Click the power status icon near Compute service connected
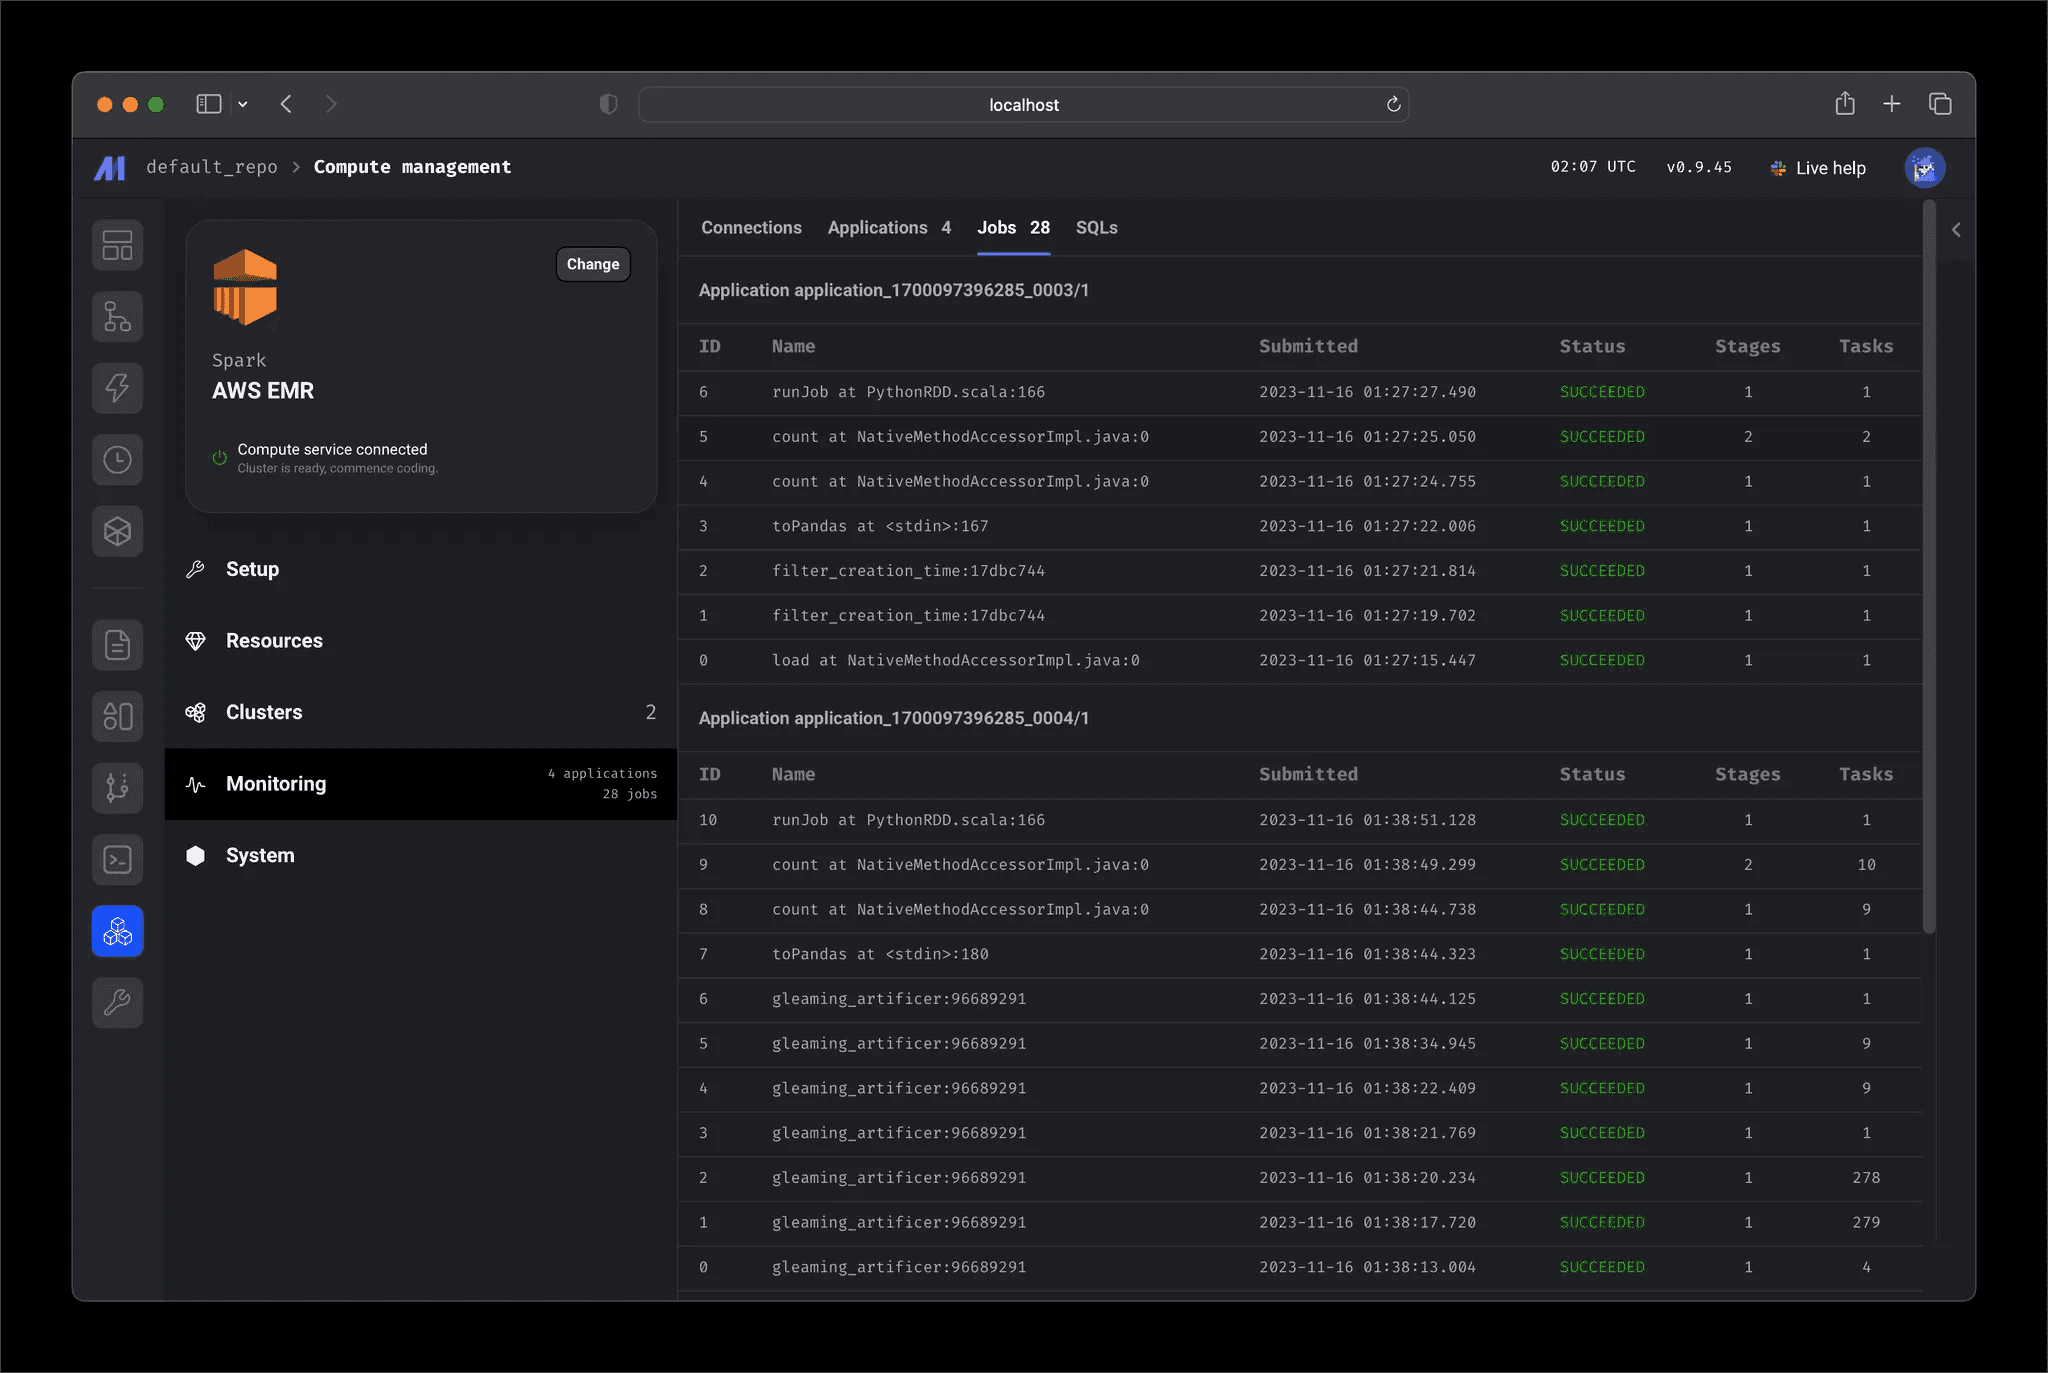Image resolution: width=2048 pixels, height=1373 pixels. click(x=220, y=457)
